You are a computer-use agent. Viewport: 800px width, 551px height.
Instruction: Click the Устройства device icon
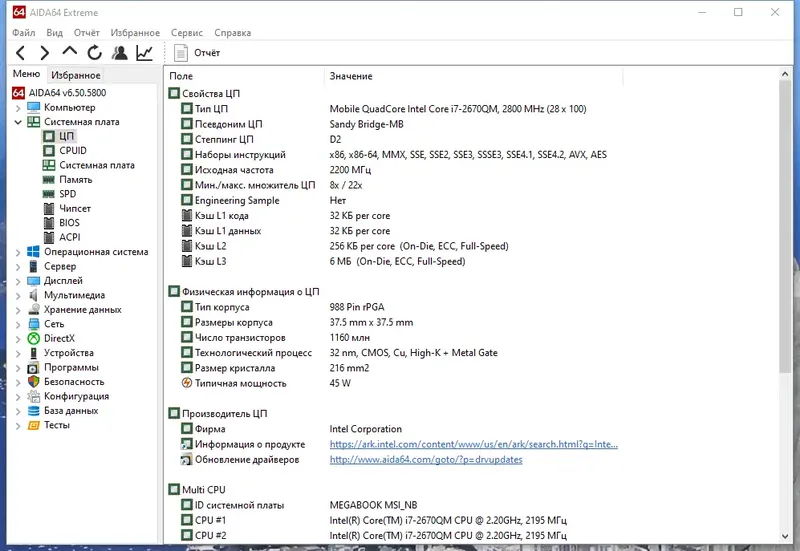click(34, 353)
